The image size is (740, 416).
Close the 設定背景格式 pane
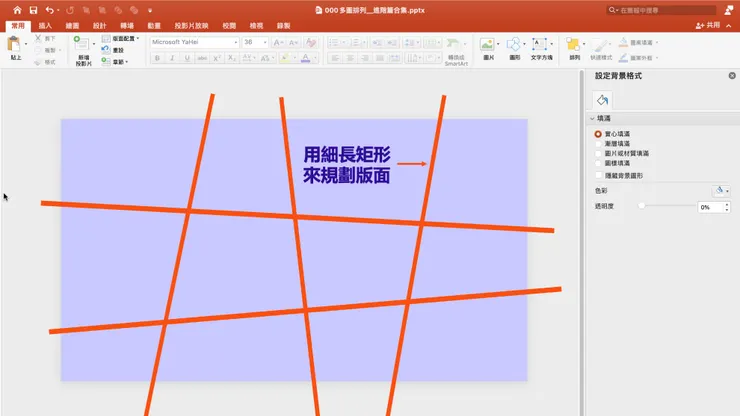tap(732, 76)
